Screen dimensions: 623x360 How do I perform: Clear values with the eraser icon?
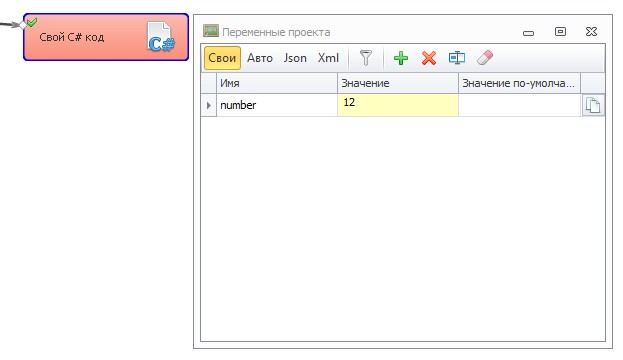point(485,58)
